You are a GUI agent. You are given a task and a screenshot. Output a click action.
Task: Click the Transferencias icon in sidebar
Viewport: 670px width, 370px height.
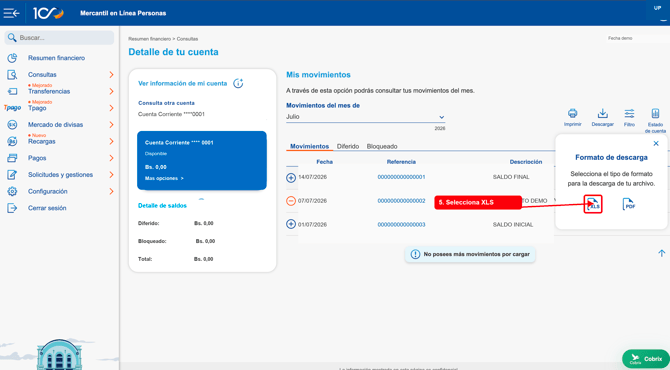pos(12,91)
